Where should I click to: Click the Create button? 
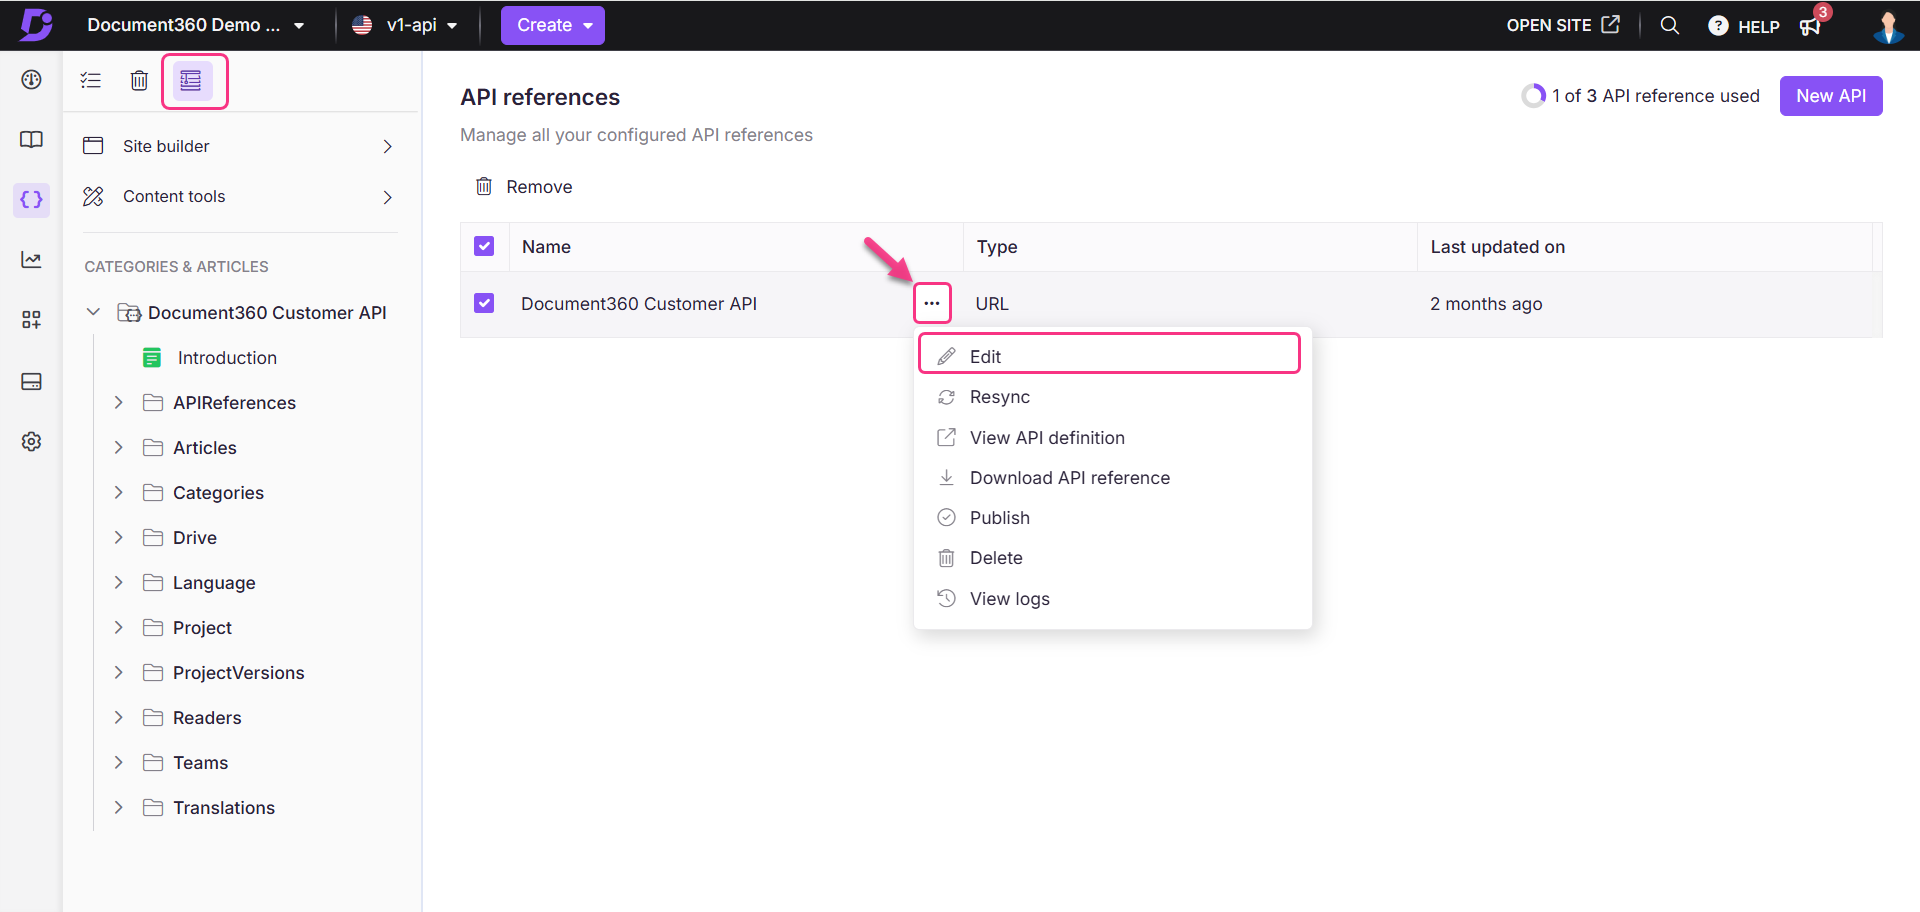553,25
